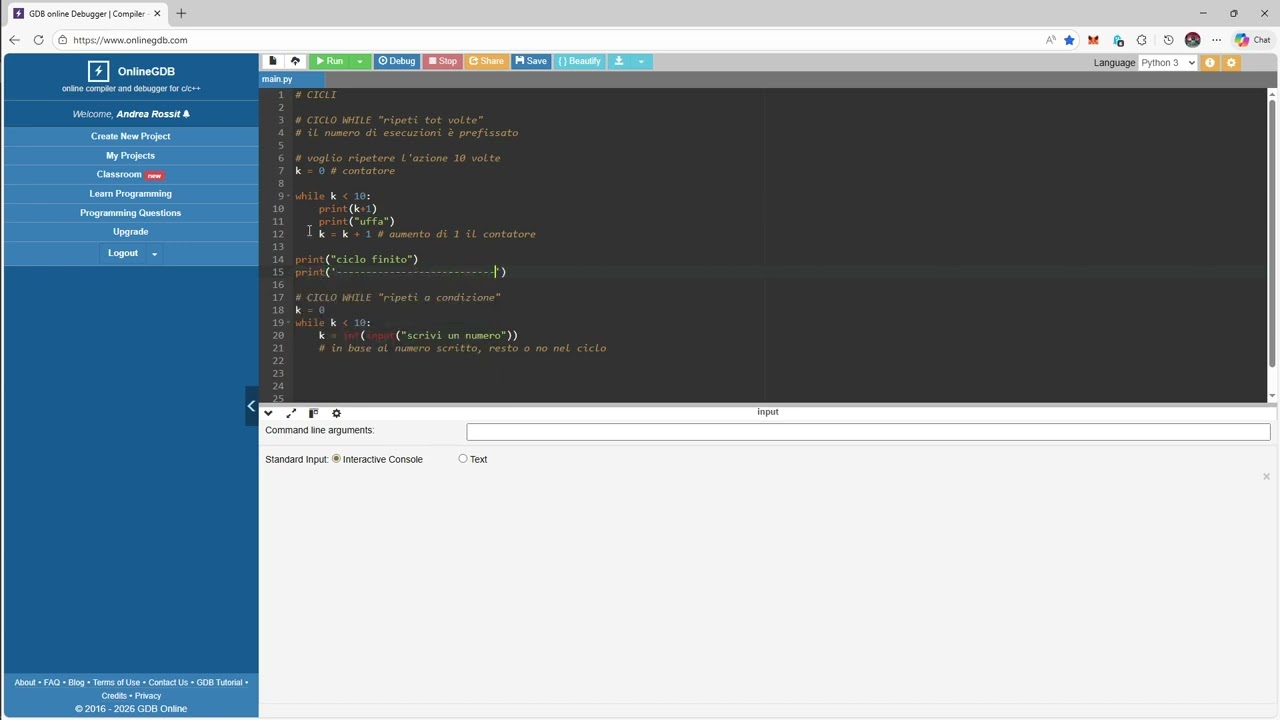Image resolution: width=1280 pixels, height=720 pixels.
Task: Open the Language Python 3 dropdown
Action: click(x=1168, y=62)
